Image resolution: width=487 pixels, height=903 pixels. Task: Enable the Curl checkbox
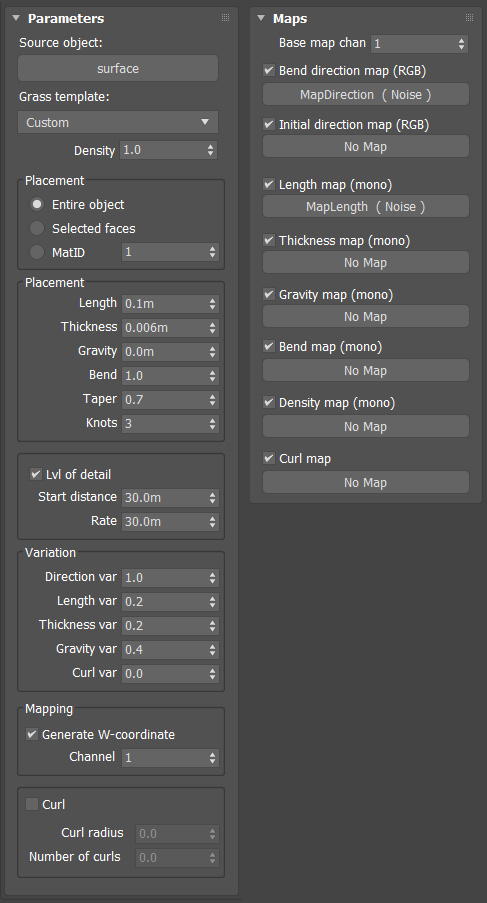tap(32, 804)
